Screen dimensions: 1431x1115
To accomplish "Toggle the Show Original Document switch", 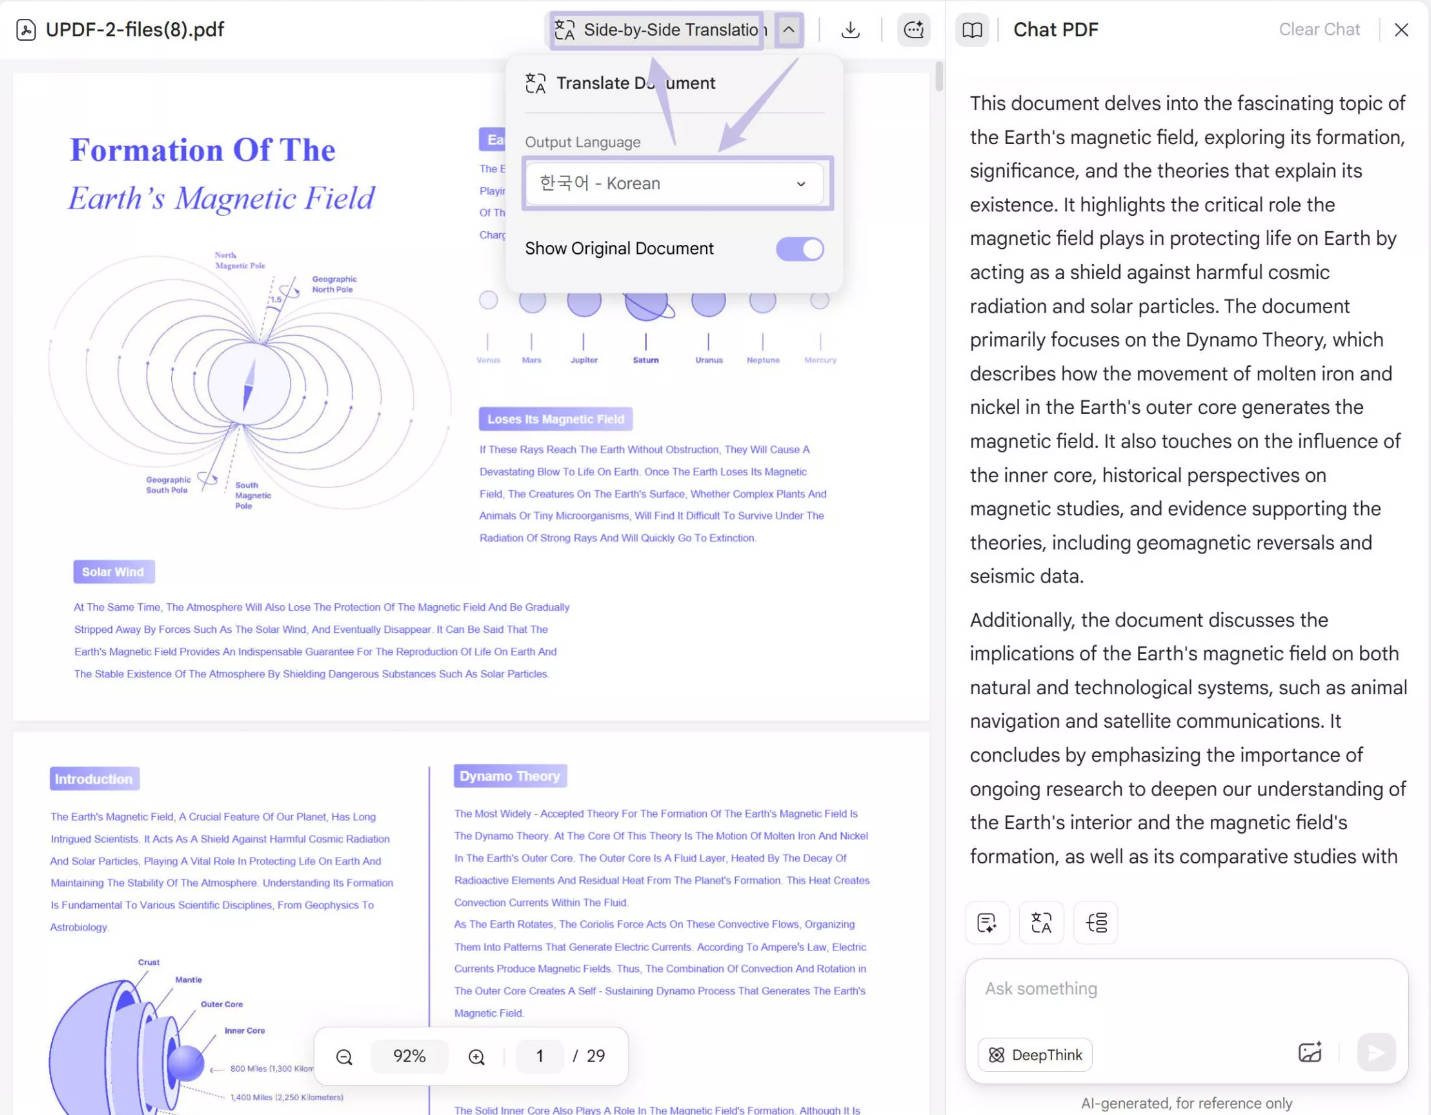I will pyautogui.click(x=799, y=248).
